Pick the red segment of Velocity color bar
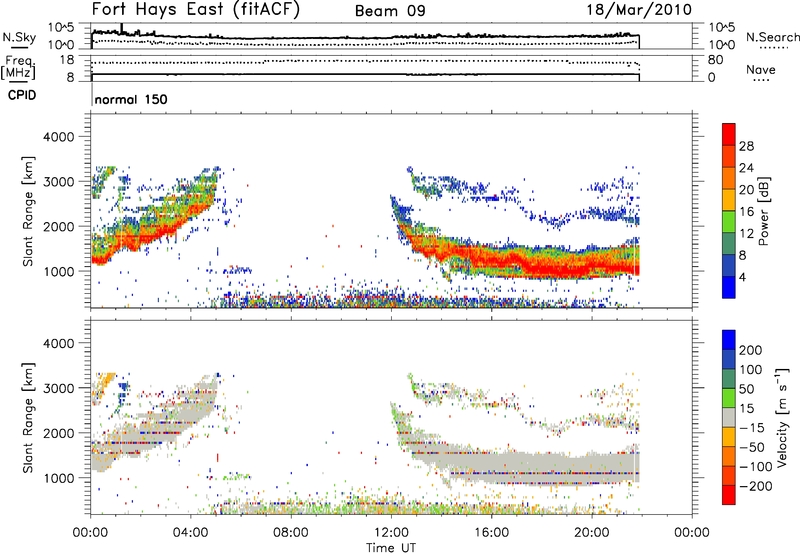 point(729,495)
